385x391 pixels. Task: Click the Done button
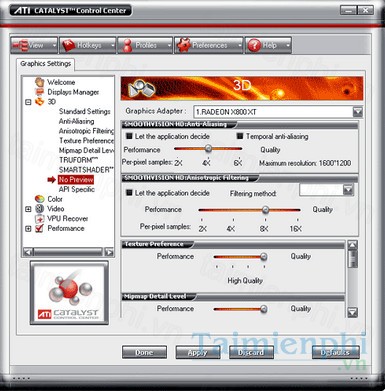[x=144, y=352]
